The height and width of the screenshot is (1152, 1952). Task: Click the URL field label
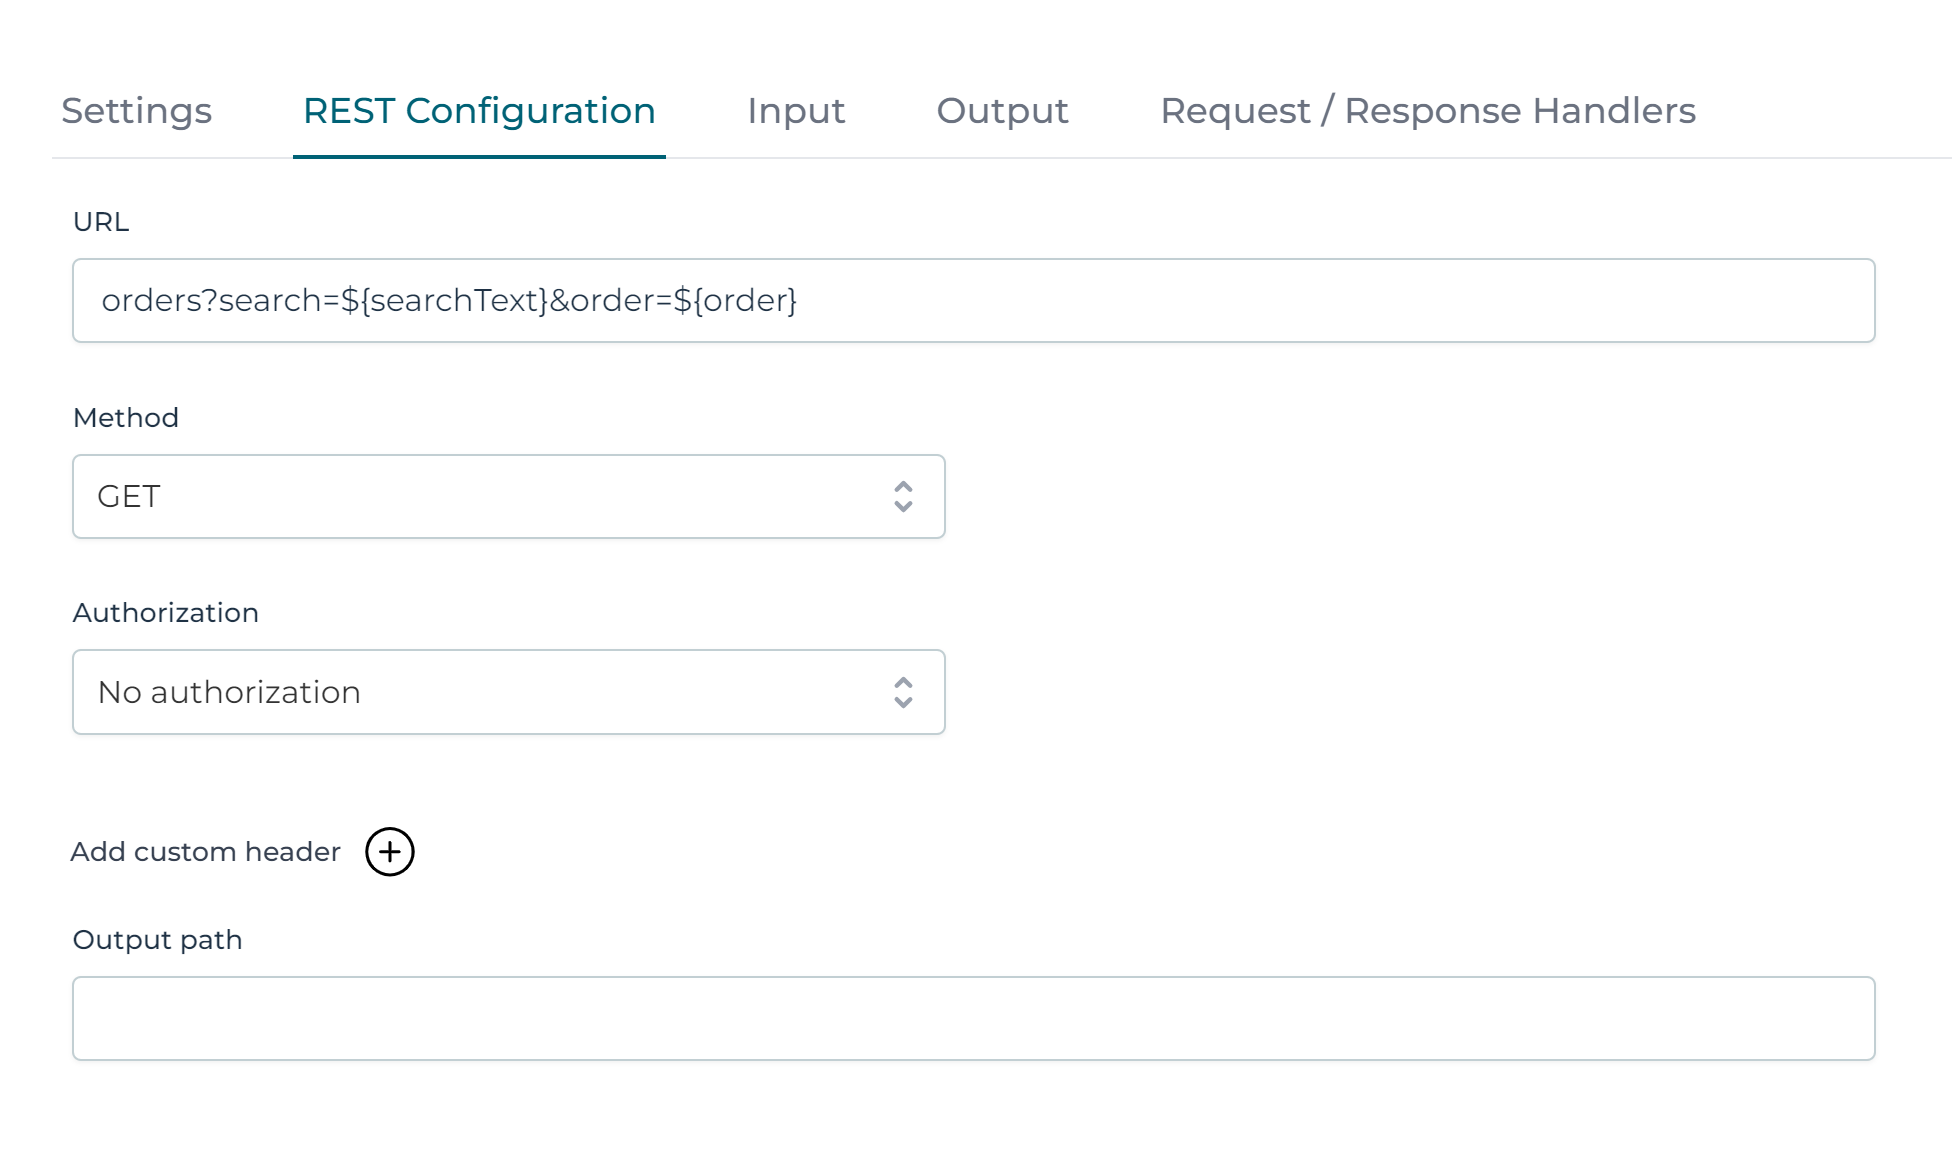pos(101,222)
